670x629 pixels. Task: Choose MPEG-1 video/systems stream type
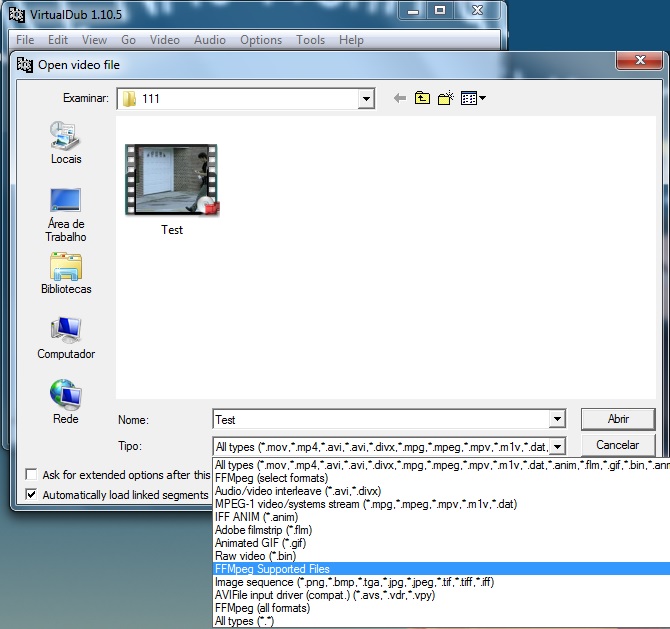click(441, 504)
